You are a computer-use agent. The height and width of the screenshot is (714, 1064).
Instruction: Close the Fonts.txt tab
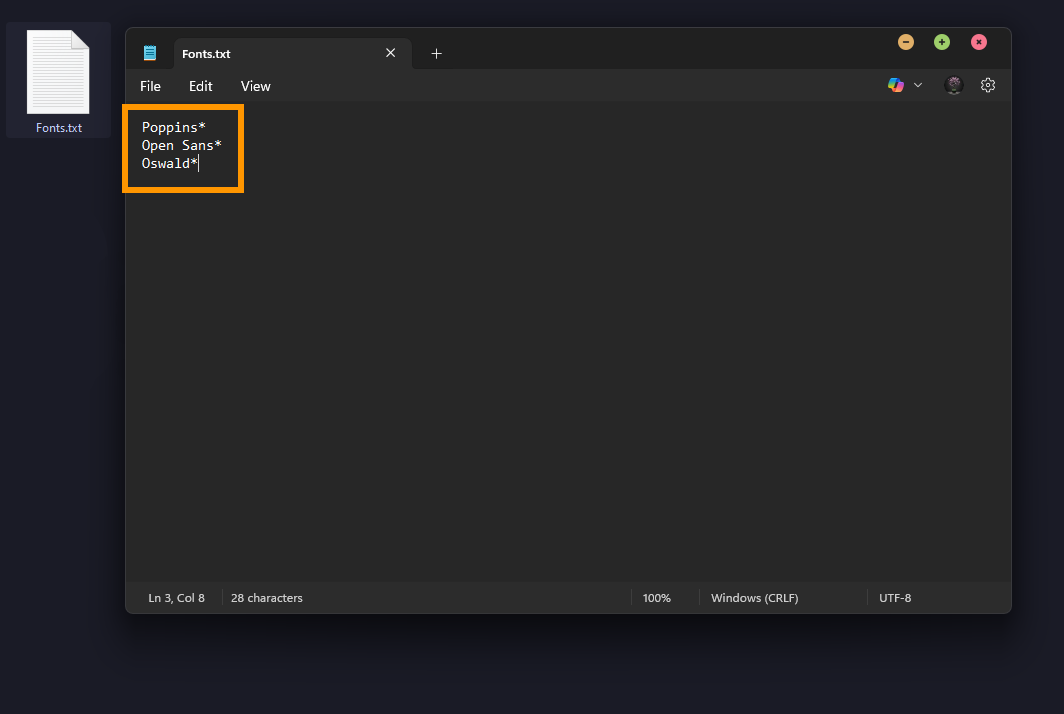pyautogui.click(x=390, y=53)
